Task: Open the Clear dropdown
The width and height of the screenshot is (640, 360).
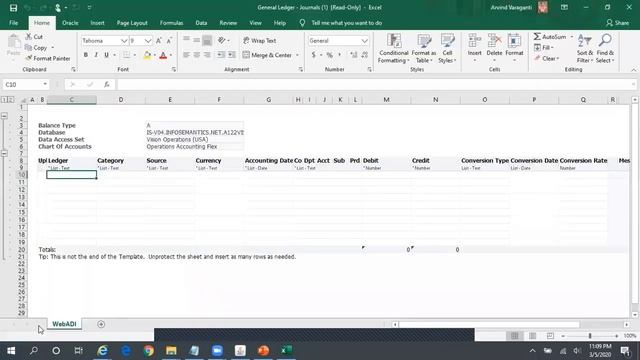Action: (x=546, y=58)
